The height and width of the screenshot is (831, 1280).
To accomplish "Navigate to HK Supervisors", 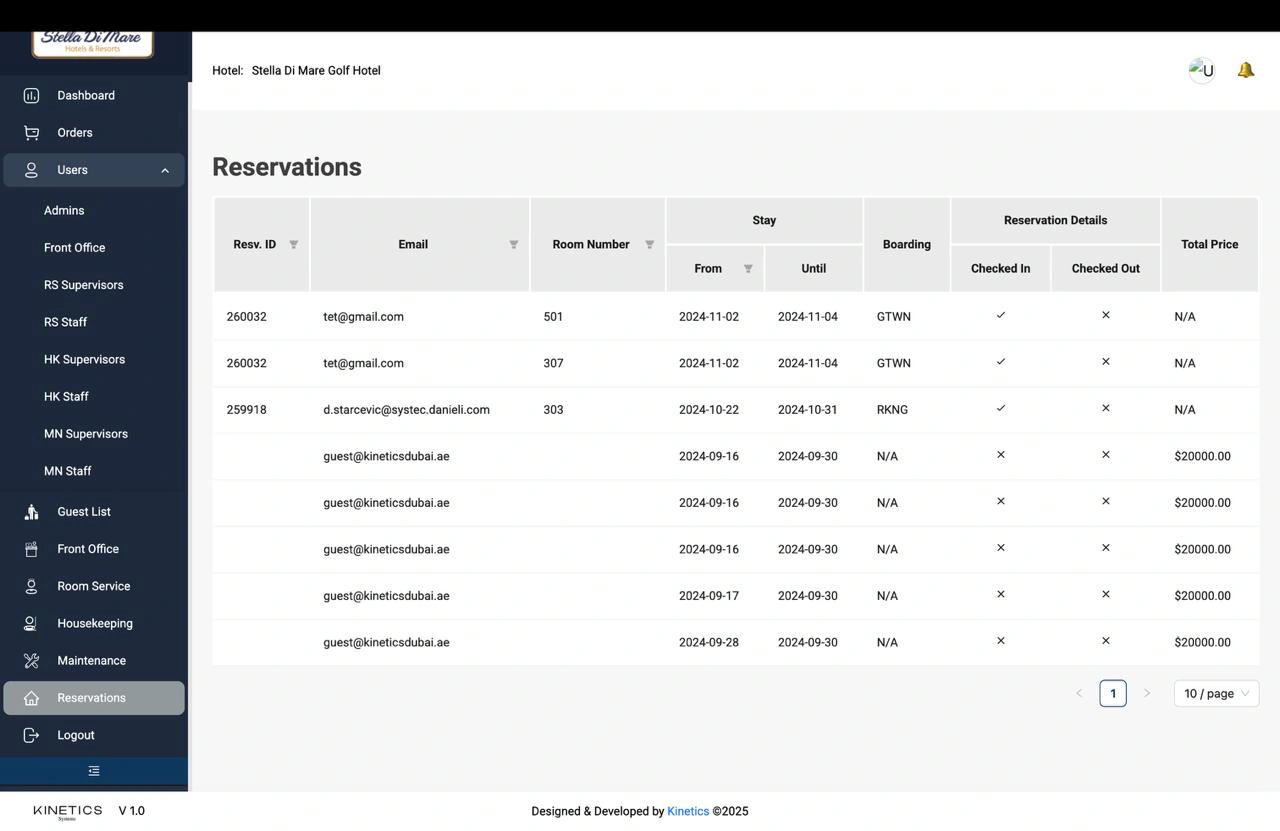I will coord(84,360).
